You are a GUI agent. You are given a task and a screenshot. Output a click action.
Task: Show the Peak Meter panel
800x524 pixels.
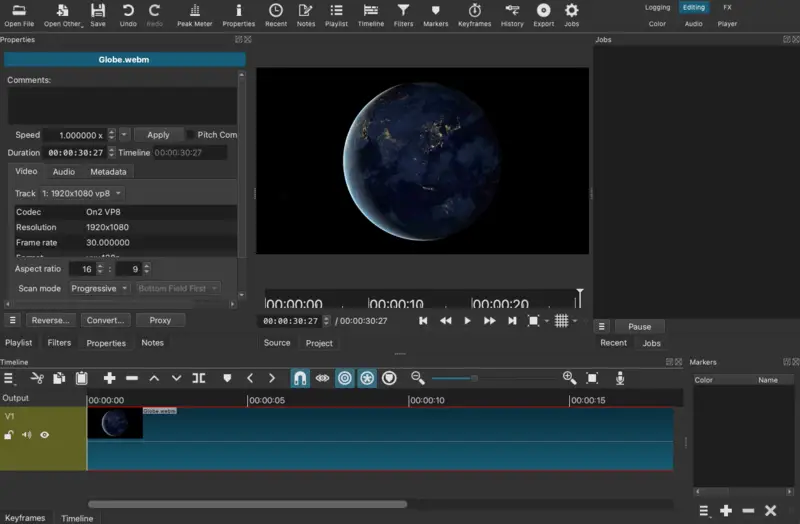(194, 15)
